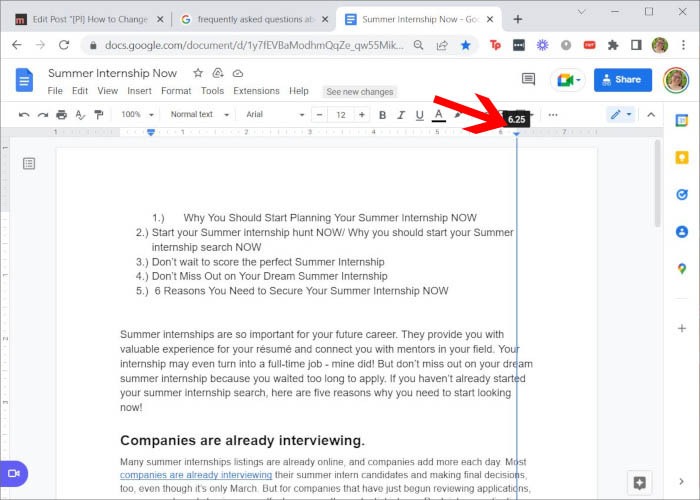Click the companies are already interviewing link
Viewport: 700px width, 500px height.
point(196,475)
